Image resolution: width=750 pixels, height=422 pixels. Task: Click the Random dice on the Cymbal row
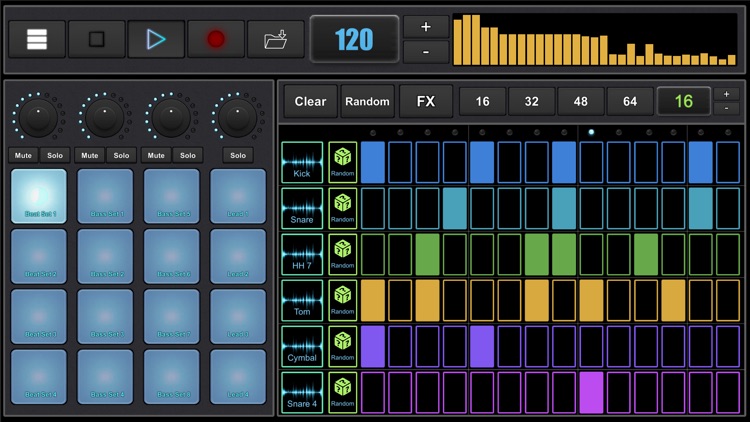(342, 346)
